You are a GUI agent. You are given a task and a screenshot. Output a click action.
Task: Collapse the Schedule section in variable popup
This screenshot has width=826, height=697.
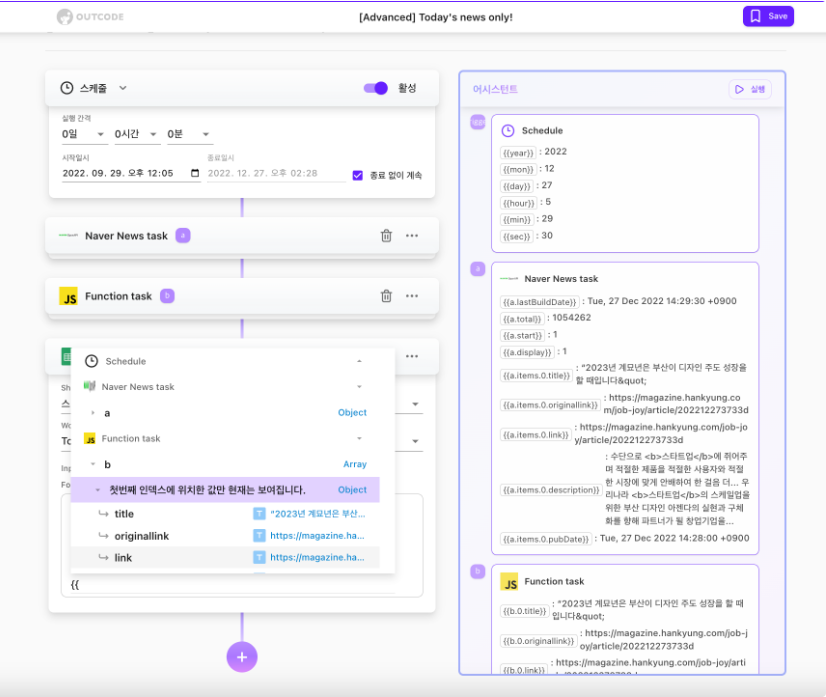(x=359, y=361)
